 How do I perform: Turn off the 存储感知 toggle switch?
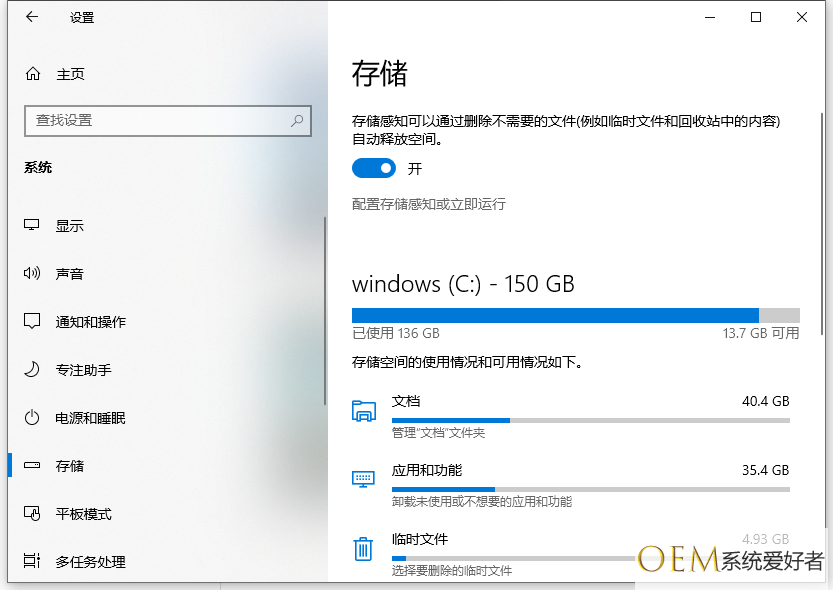[x=374, y=168]
